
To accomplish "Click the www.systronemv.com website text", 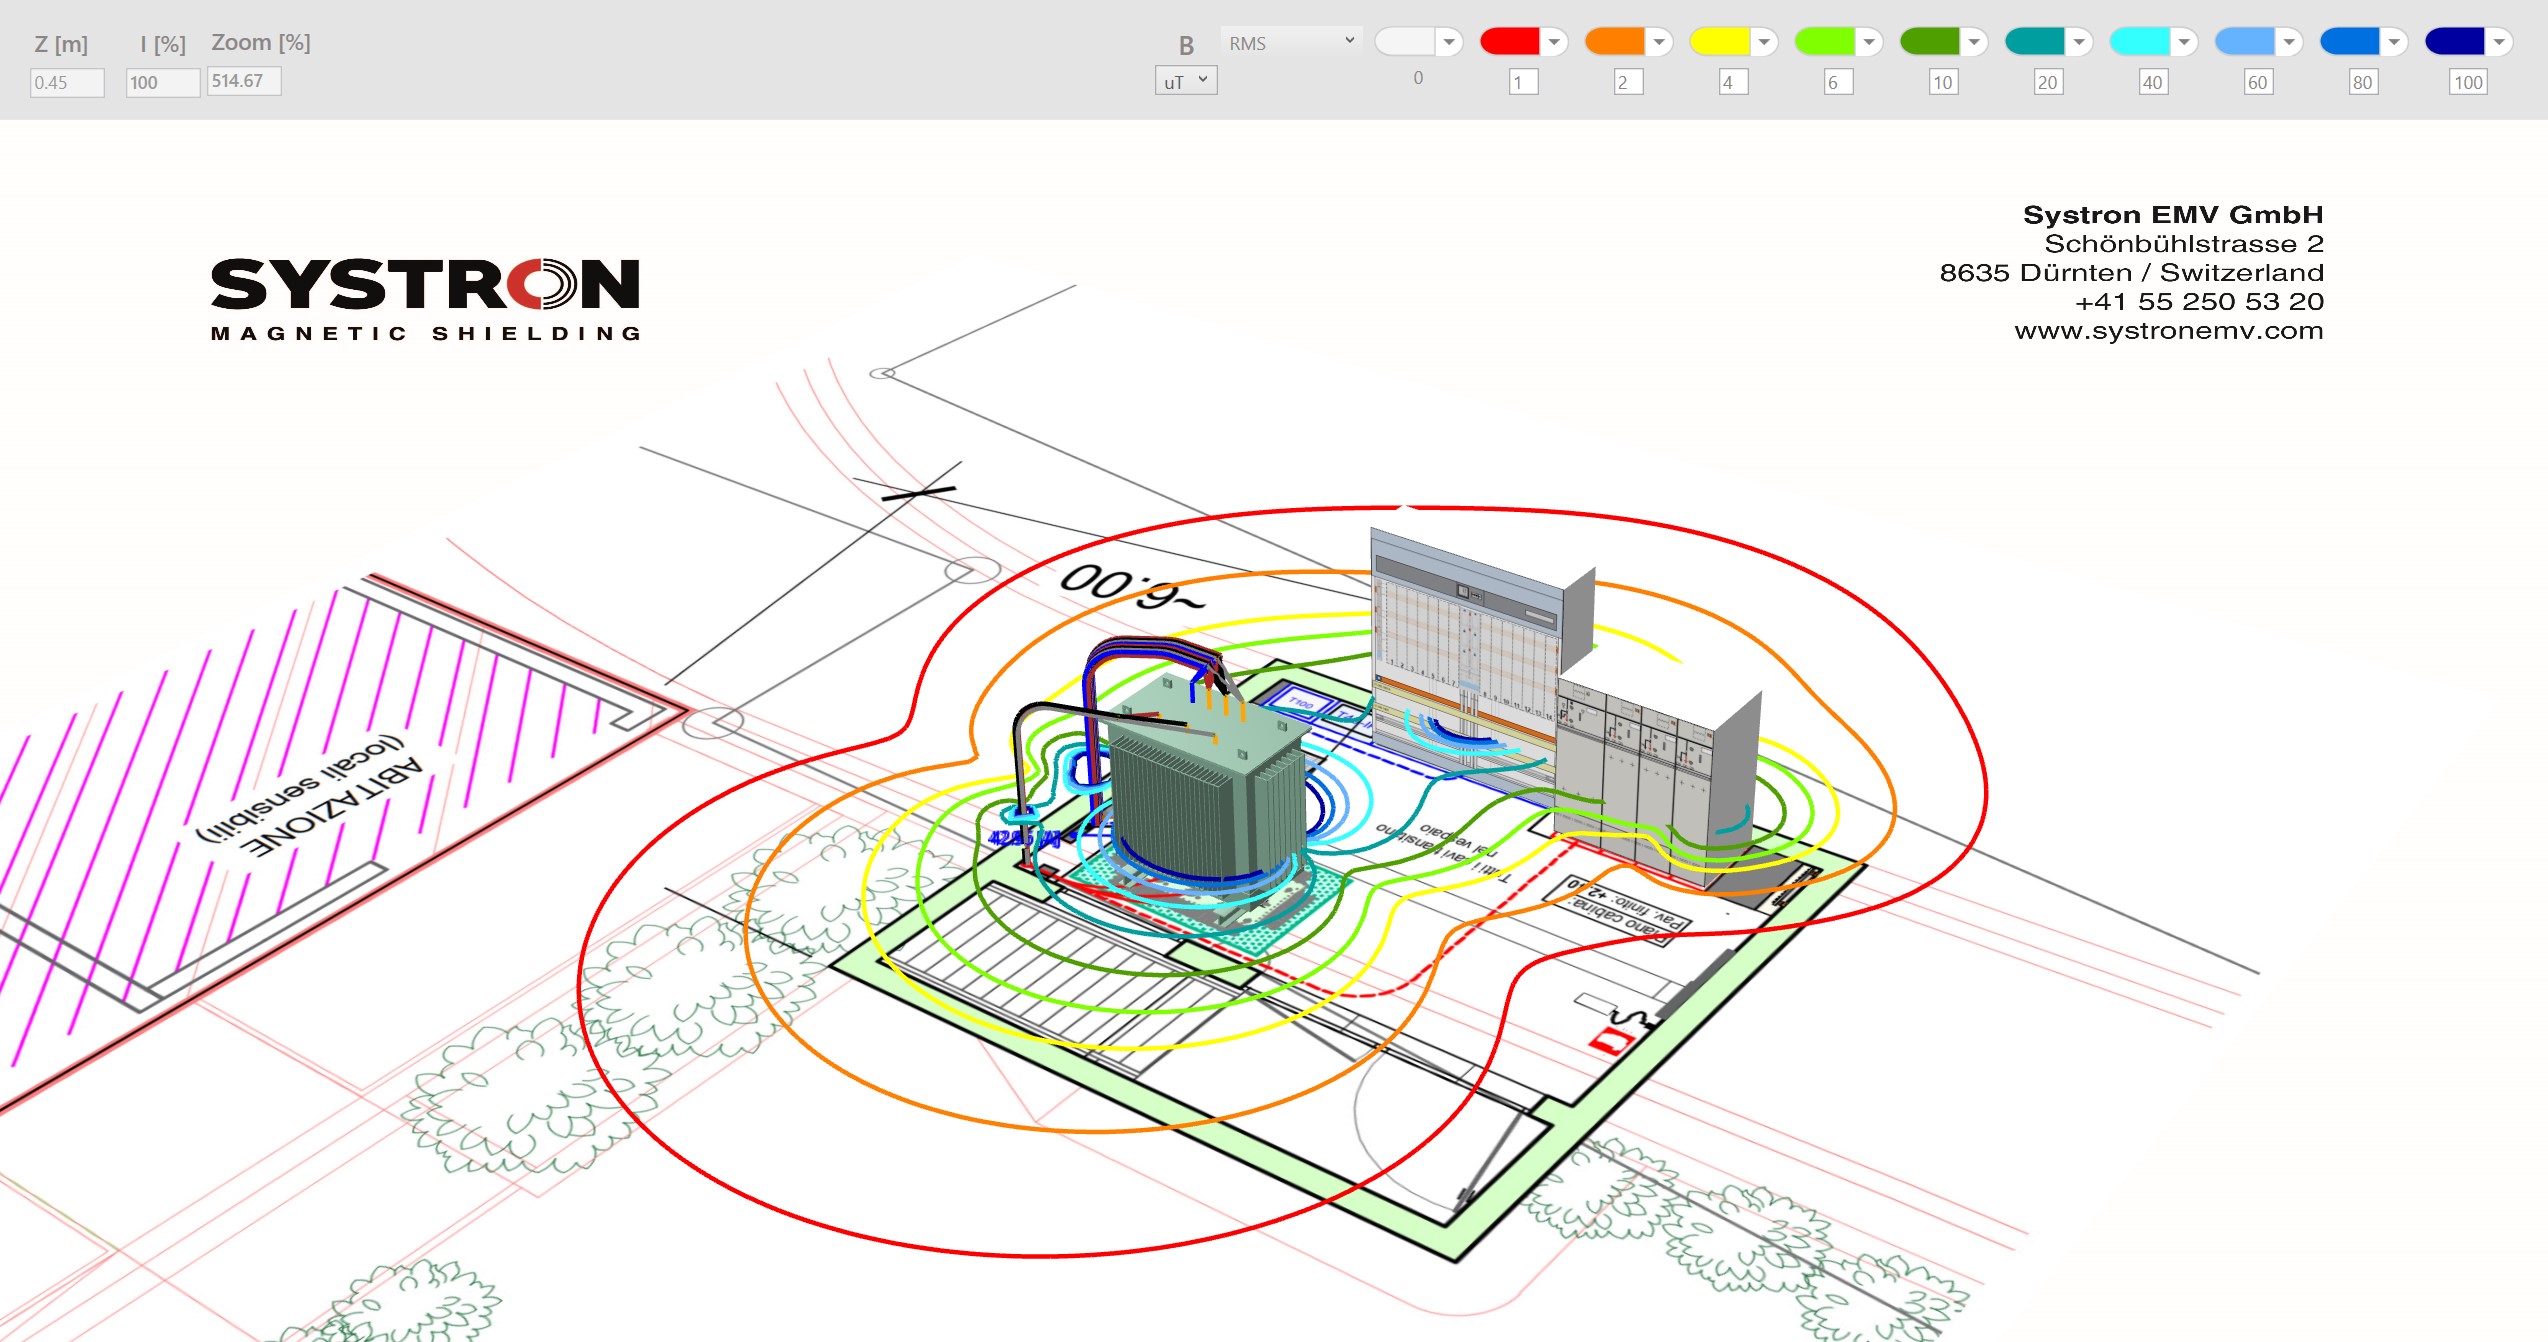I will (2168, 331).
